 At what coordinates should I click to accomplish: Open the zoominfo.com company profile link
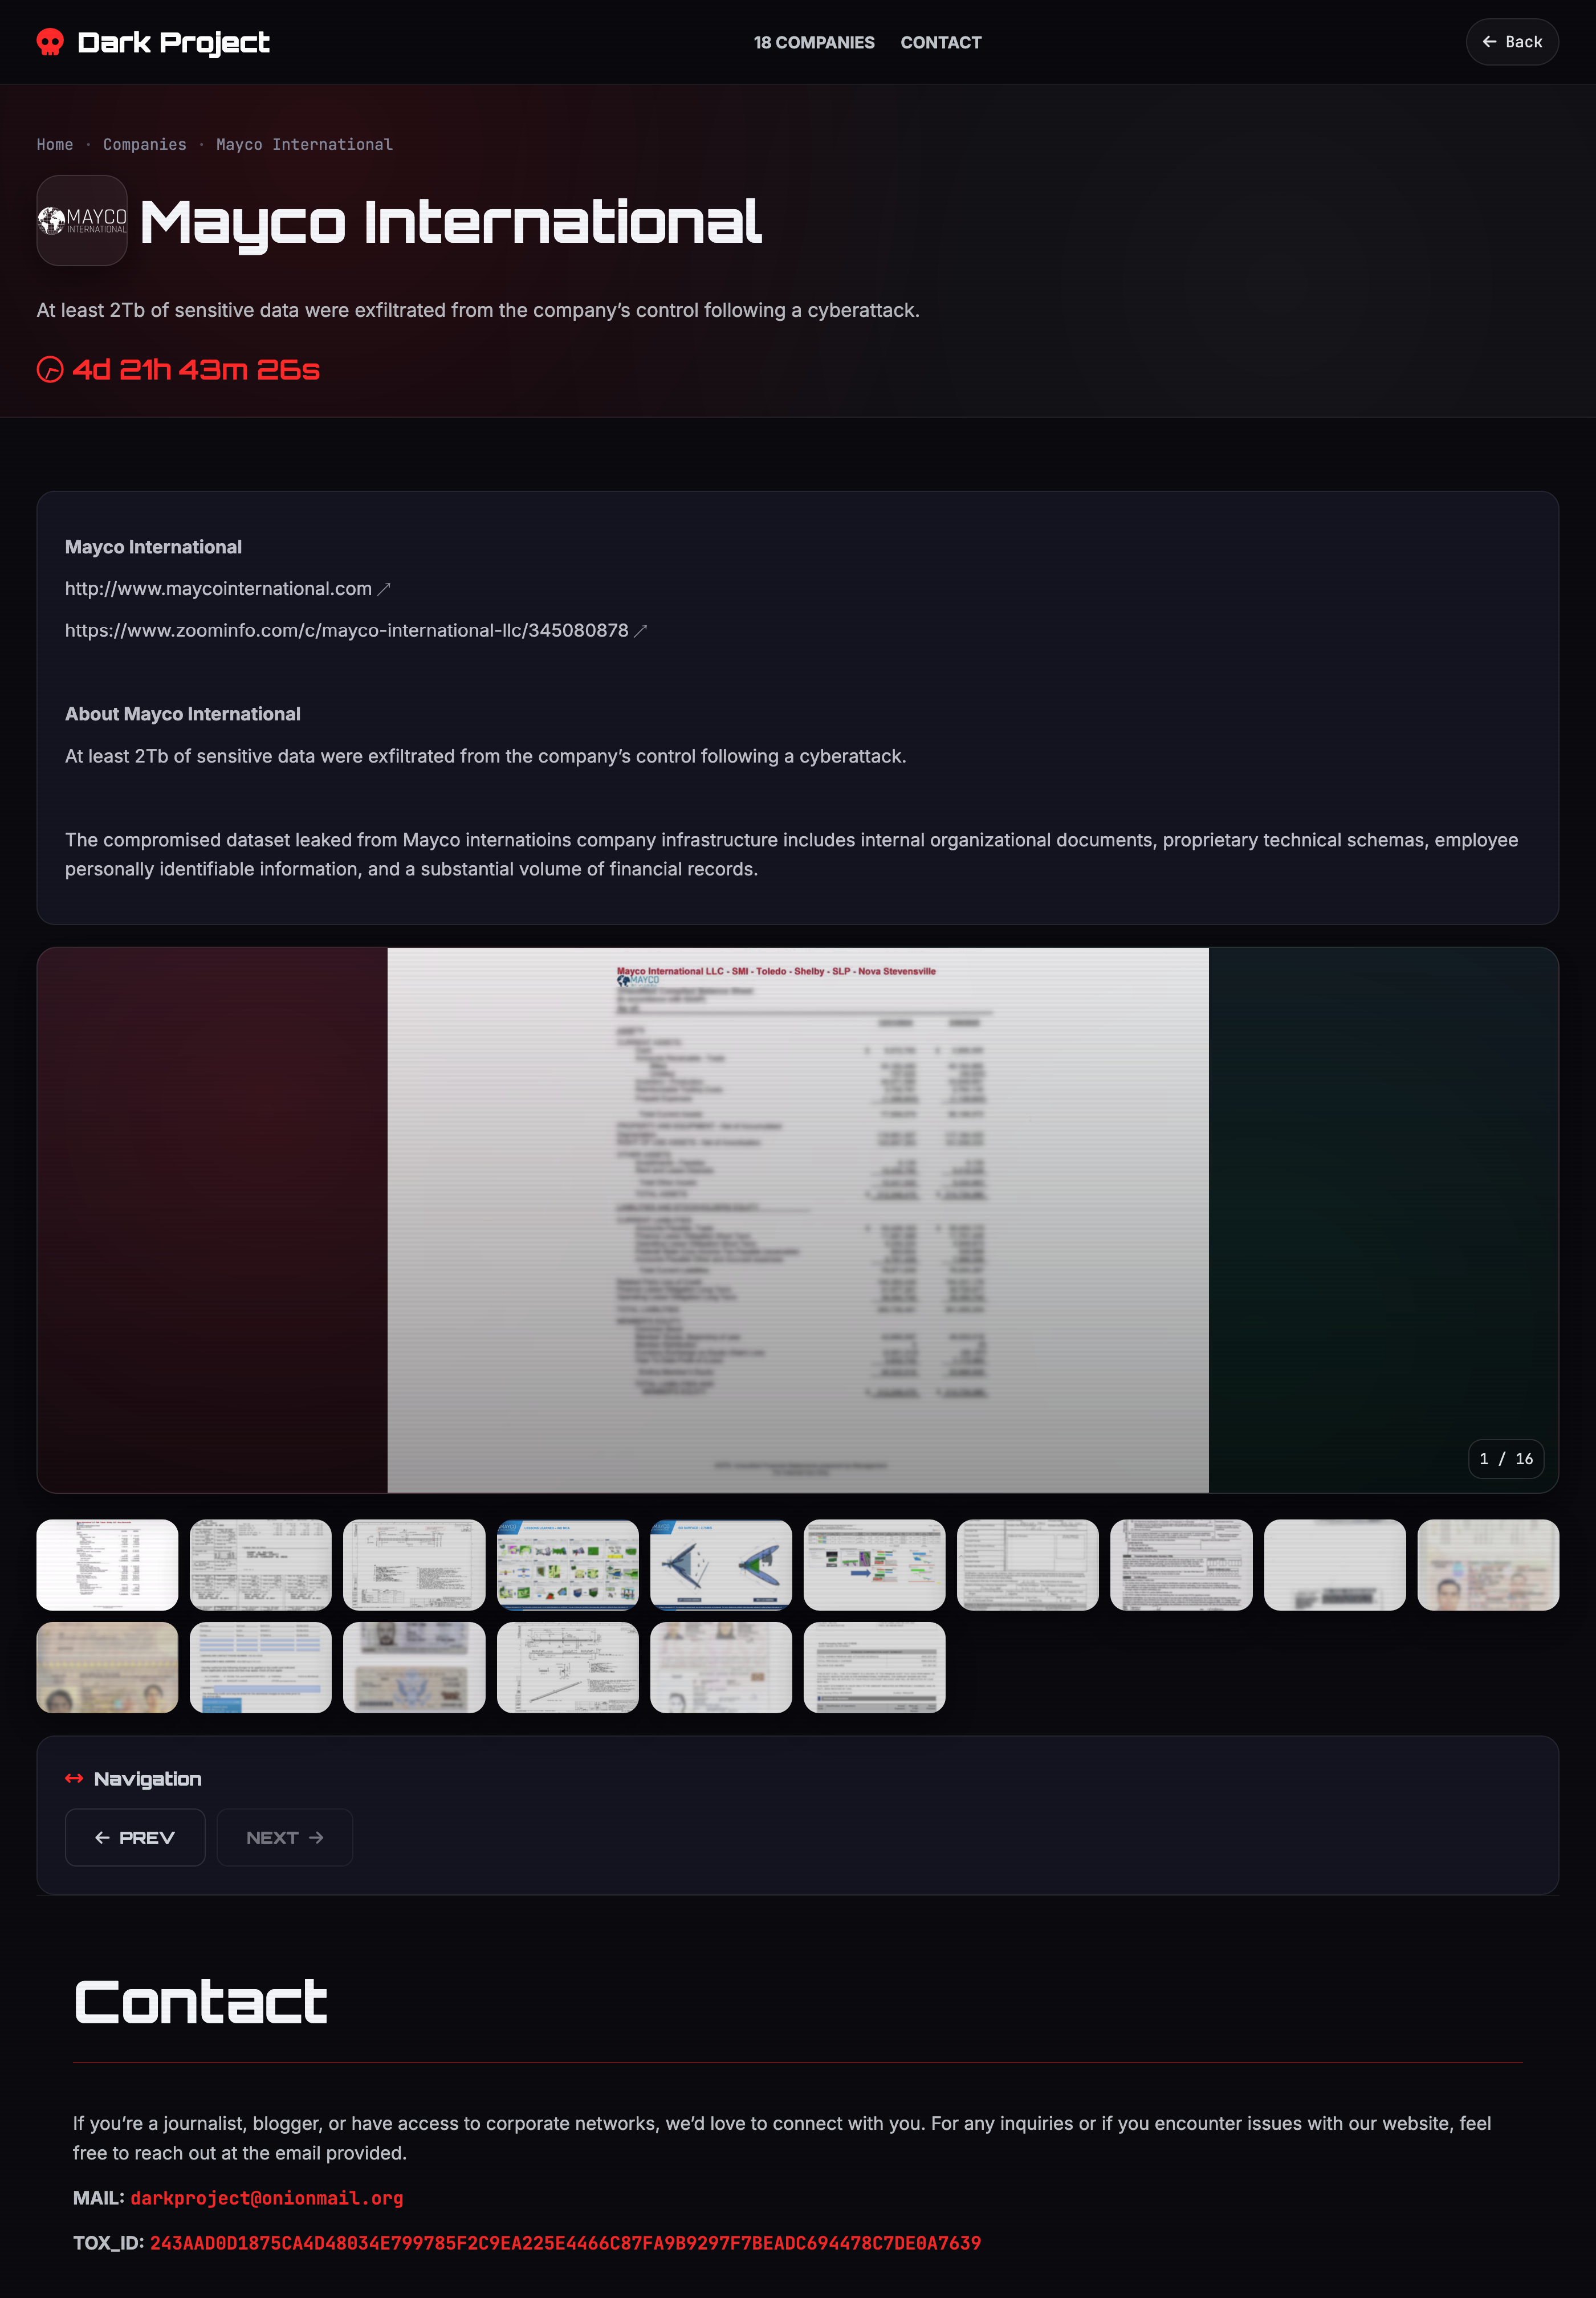coord(347,631)
